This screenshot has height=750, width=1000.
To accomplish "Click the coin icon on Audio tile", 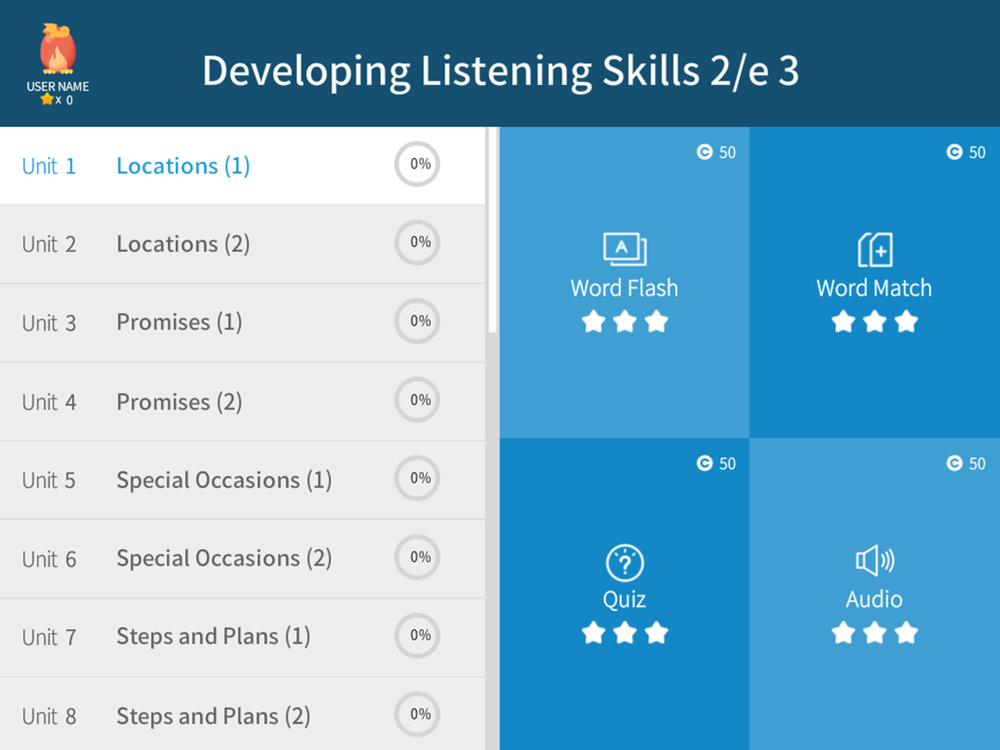I will [x=954, y=463].
